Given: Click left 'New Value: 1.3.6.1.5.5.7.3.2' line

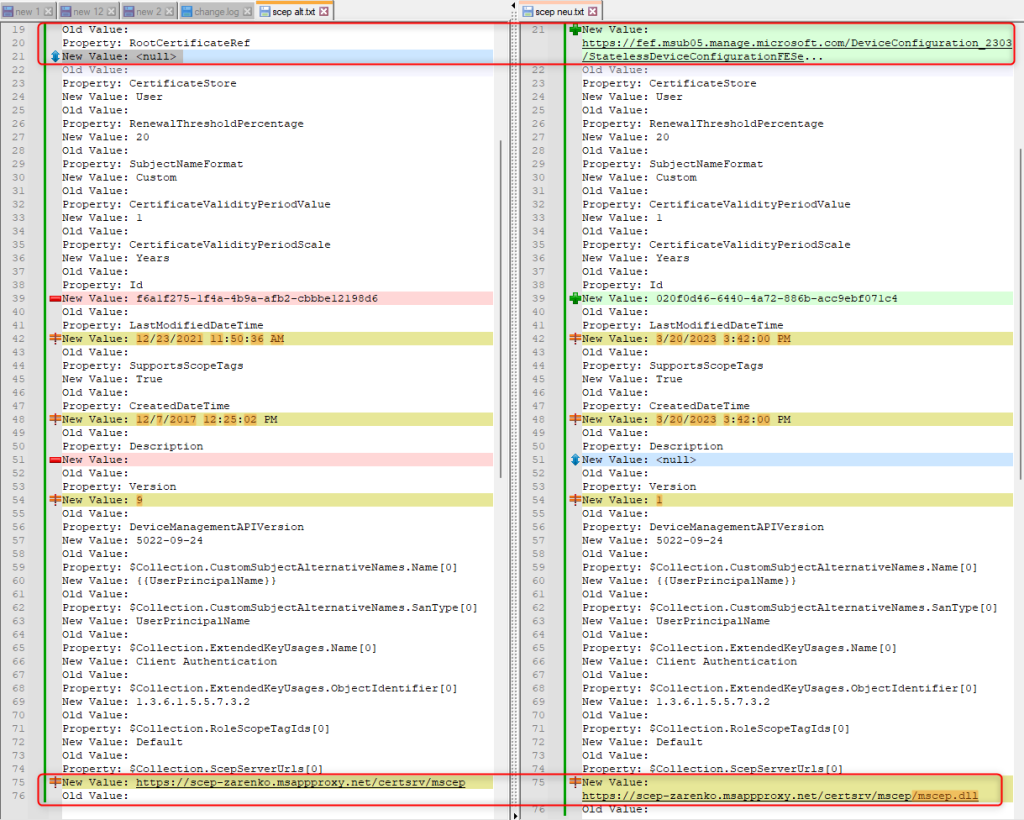Looking at the screenshot, I should pos(156,702).
